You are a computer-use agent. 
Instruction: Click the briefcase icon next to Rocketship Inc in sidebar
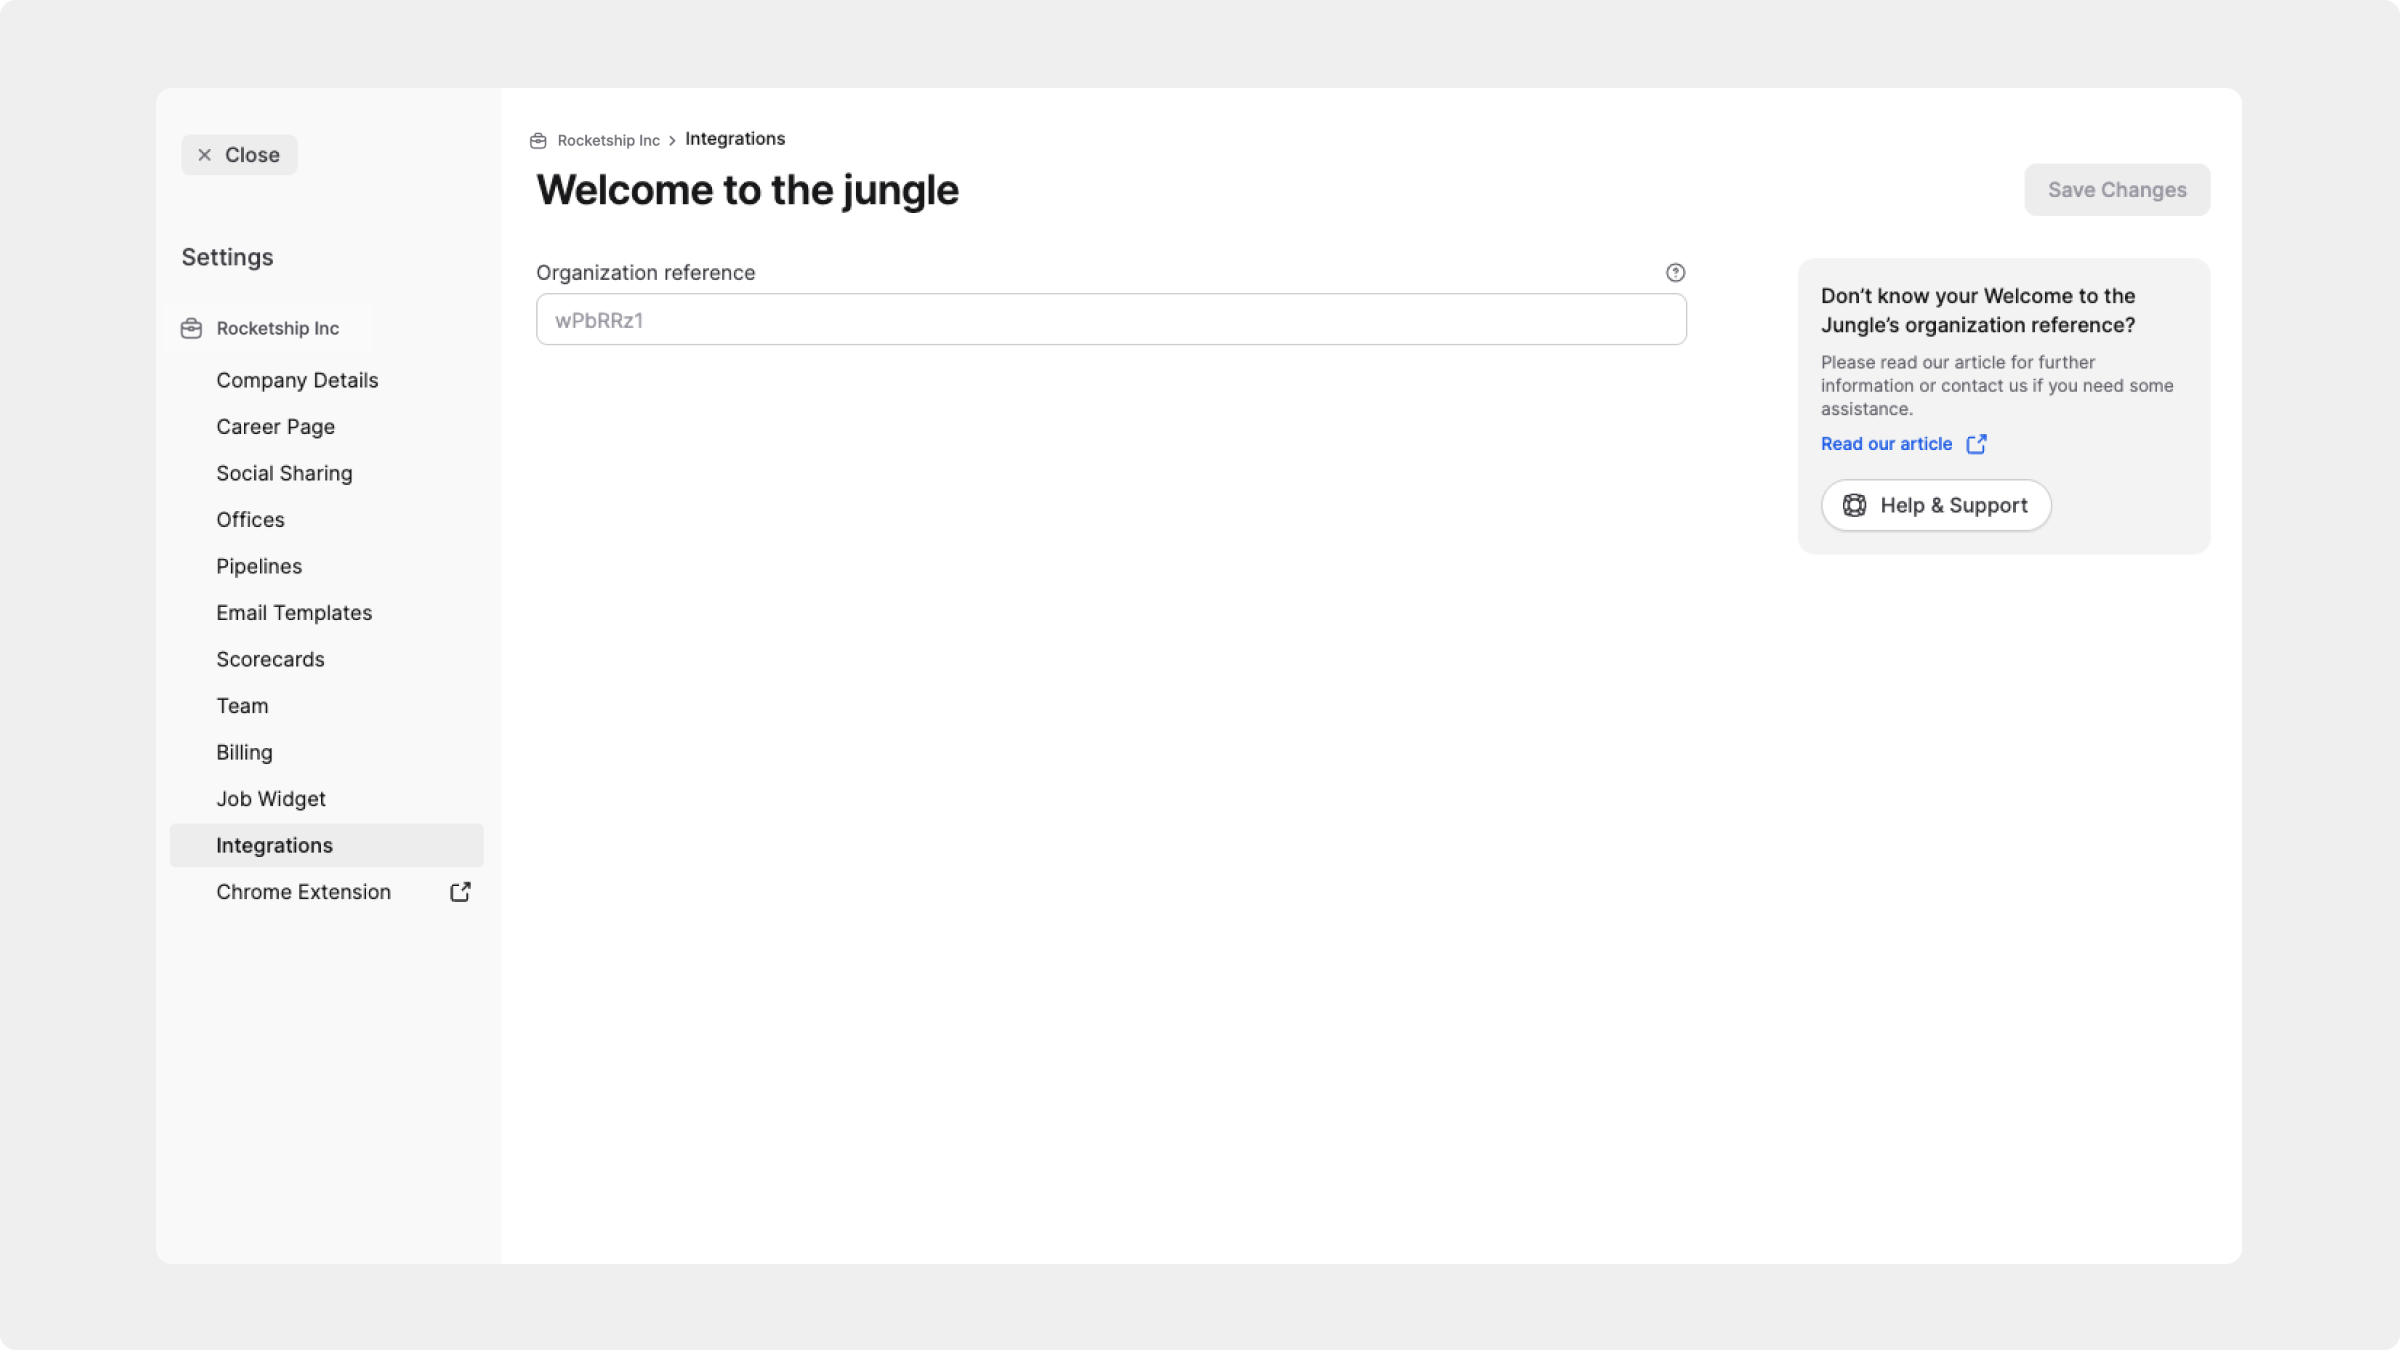191,329
